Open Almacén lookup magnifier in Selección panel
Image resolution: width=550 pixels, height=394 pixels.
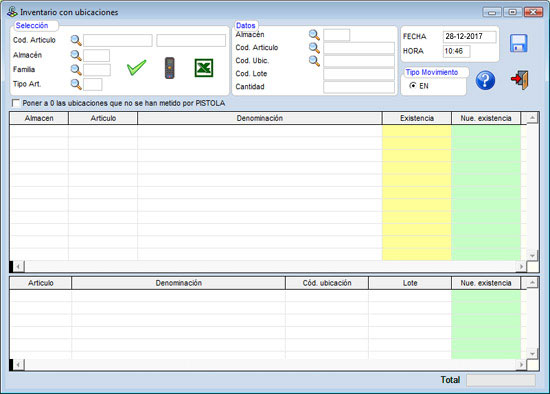(76, 55)
